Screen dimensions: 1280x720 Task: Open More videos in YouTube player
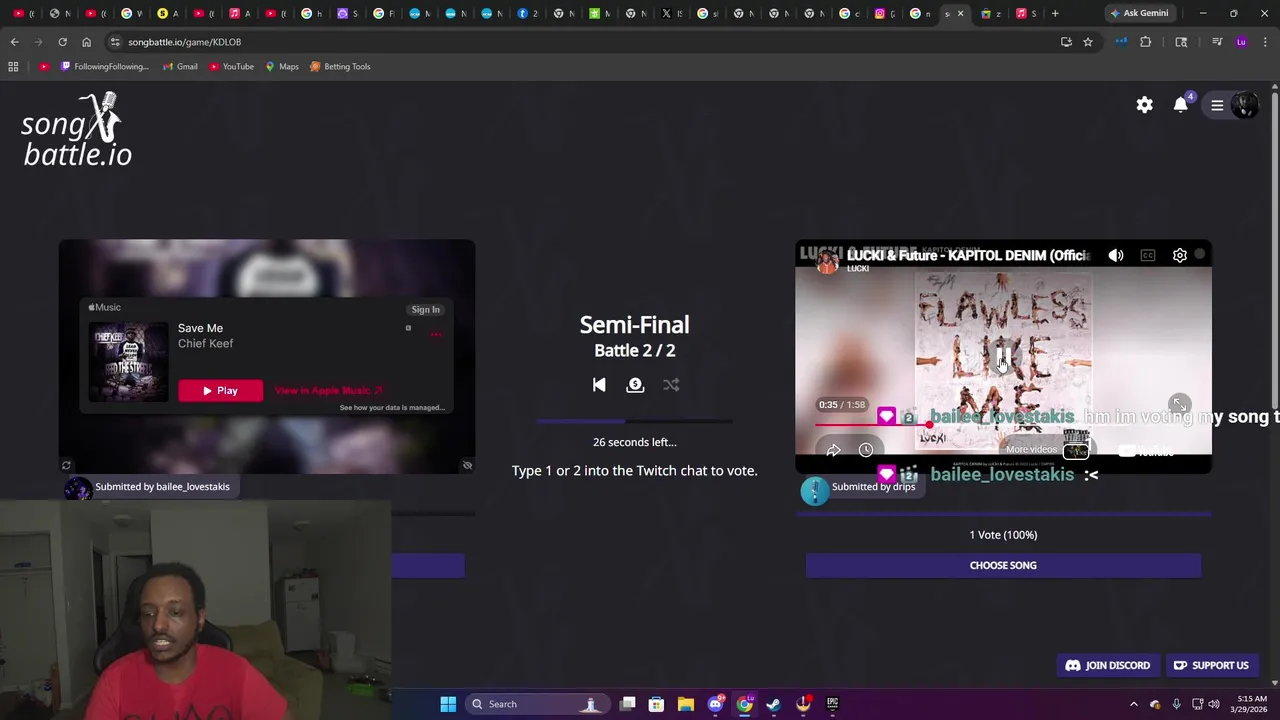(1046, 450)
